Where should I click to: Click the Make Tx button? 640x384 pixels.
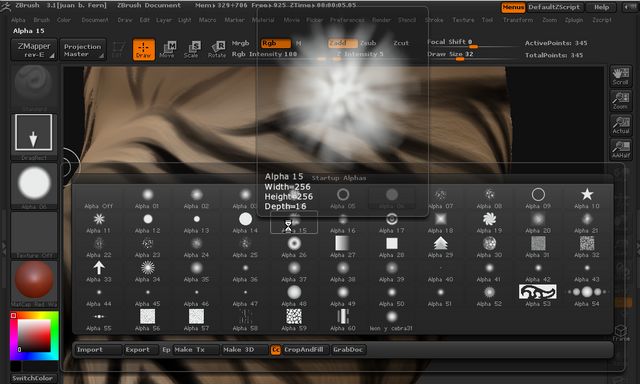click(196, 350)
